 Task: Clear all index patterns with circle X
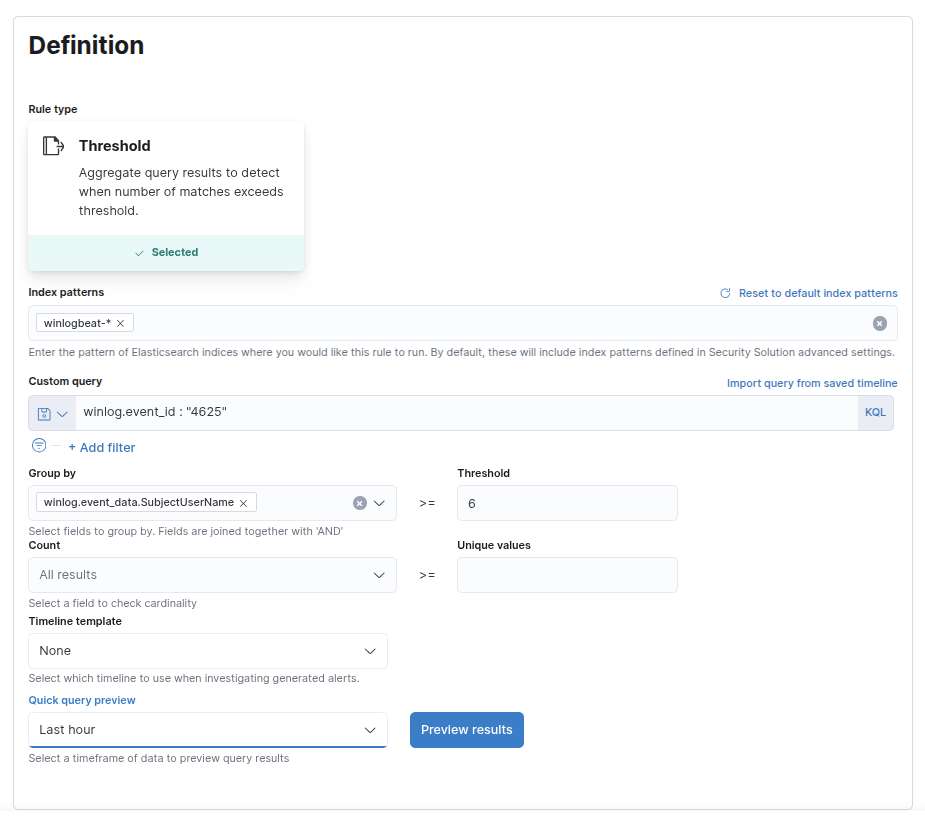879,323
